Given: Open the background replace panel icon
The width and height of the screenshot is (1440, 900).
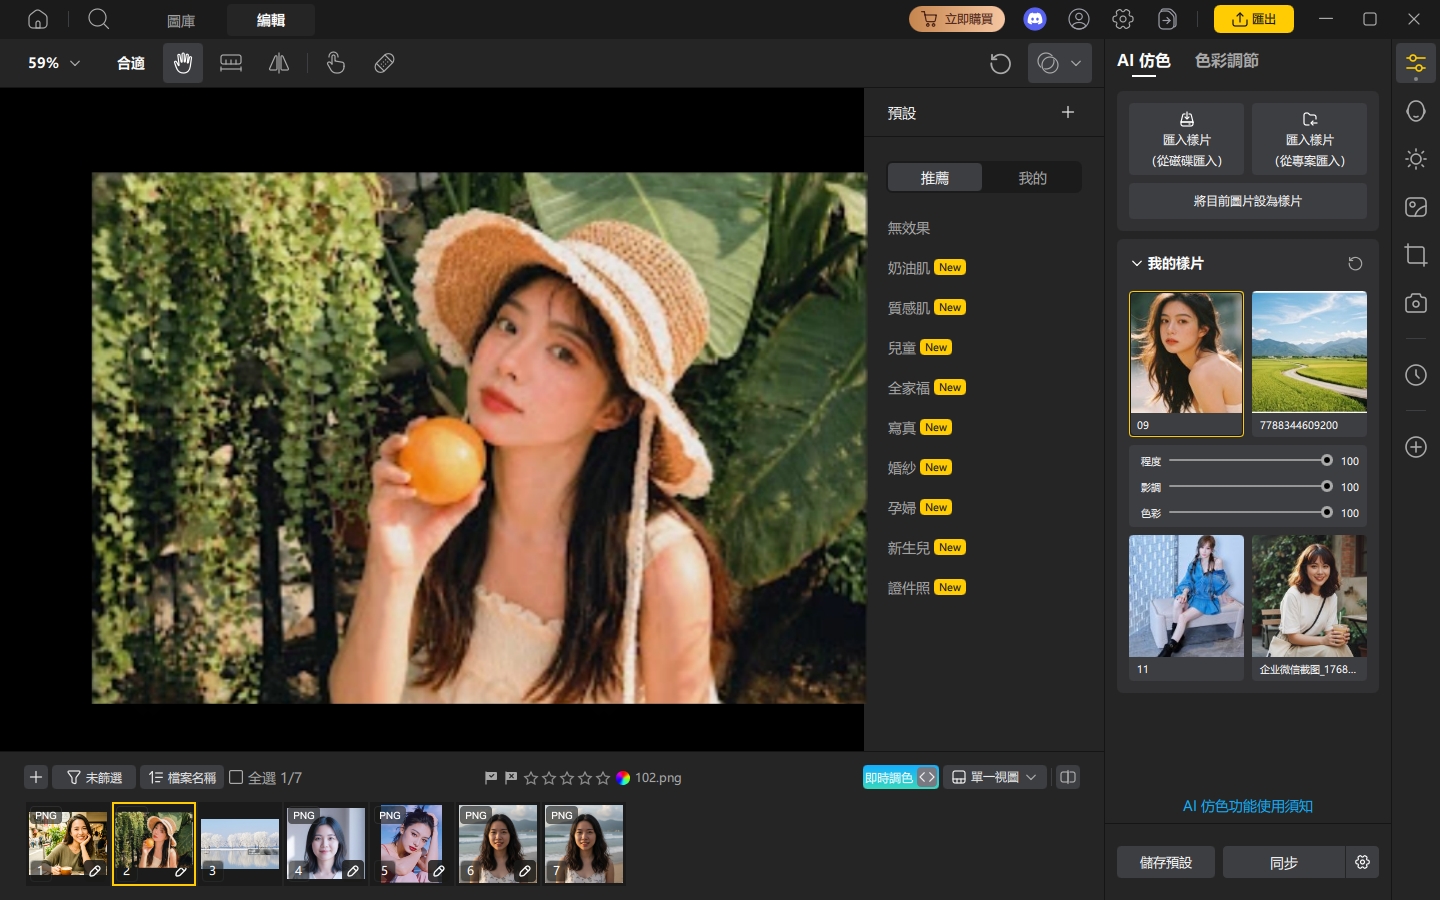Looking at the screenshot, I should (1416, 207).
